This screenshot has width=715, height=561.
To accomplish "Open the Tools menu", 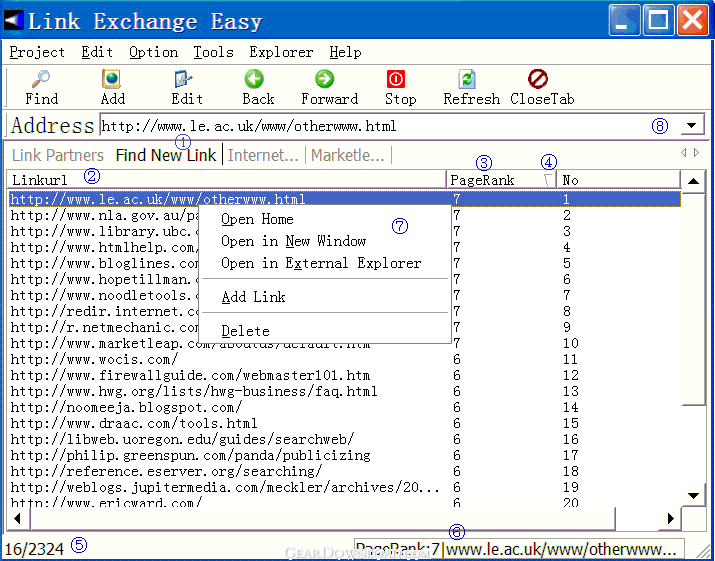I will 213,52.
